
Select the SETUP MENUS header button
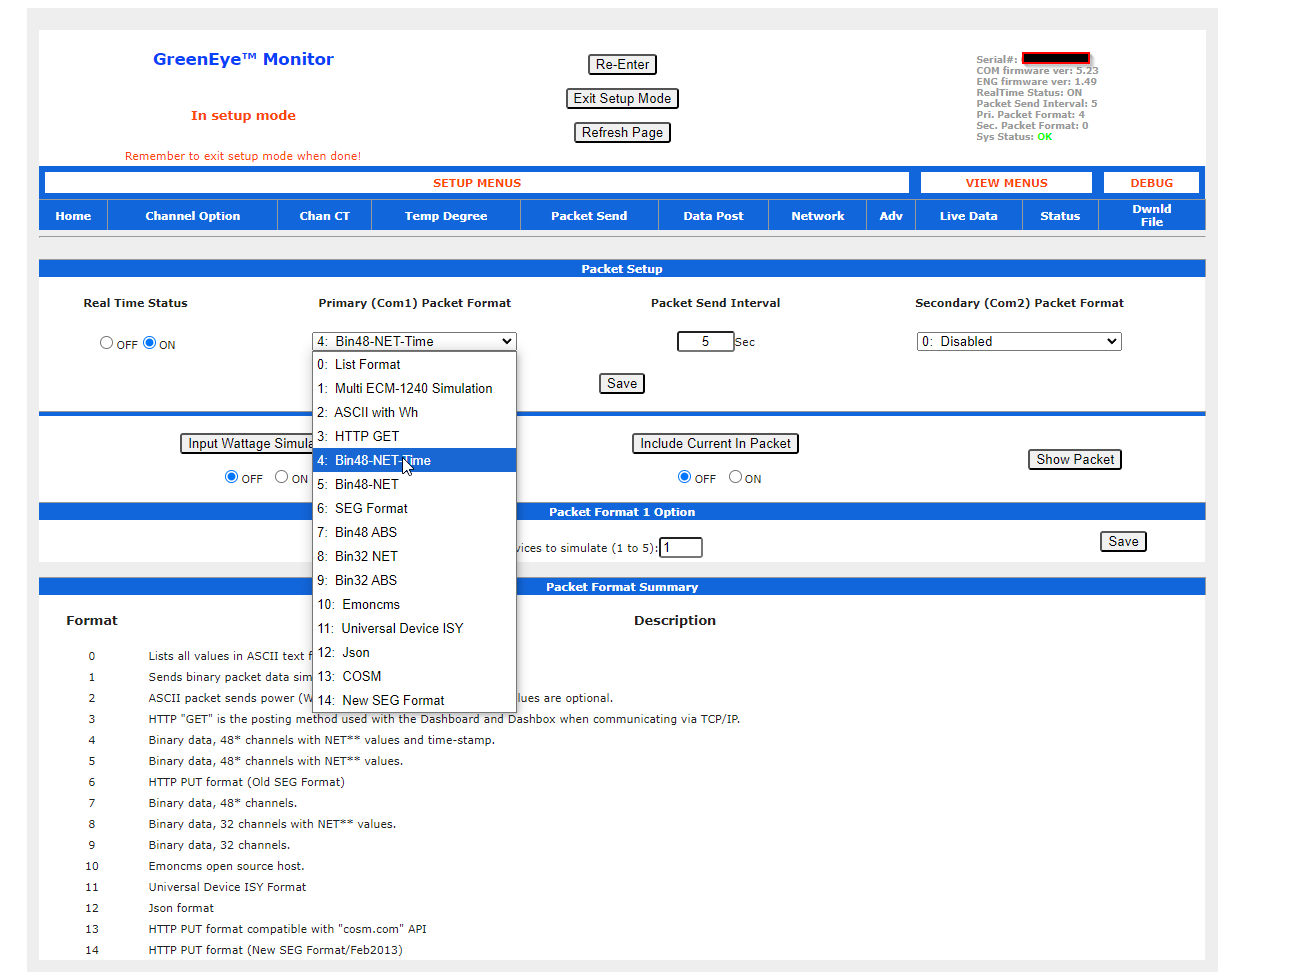coord(477,183)
